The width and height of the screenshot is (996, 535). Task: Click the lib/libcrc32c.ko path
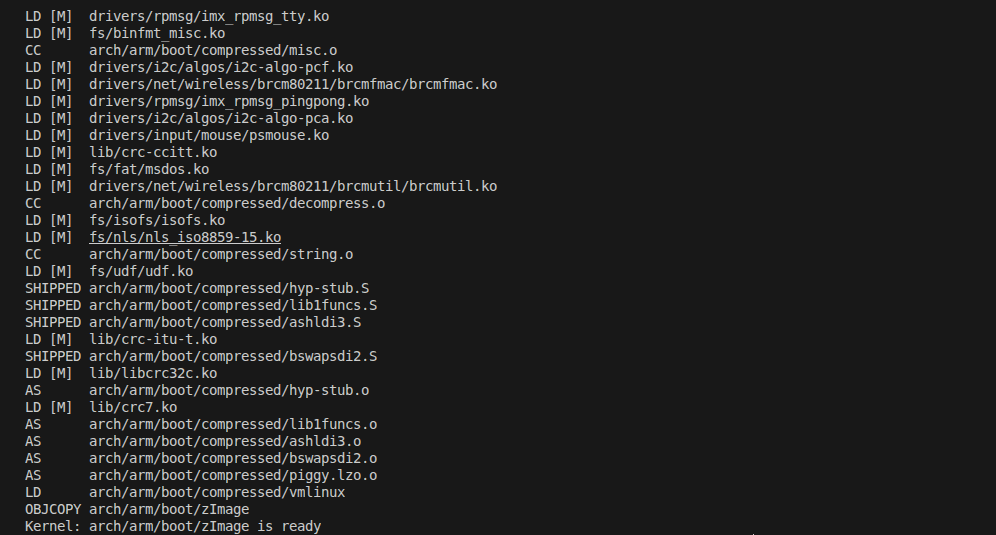pos(152,373)
